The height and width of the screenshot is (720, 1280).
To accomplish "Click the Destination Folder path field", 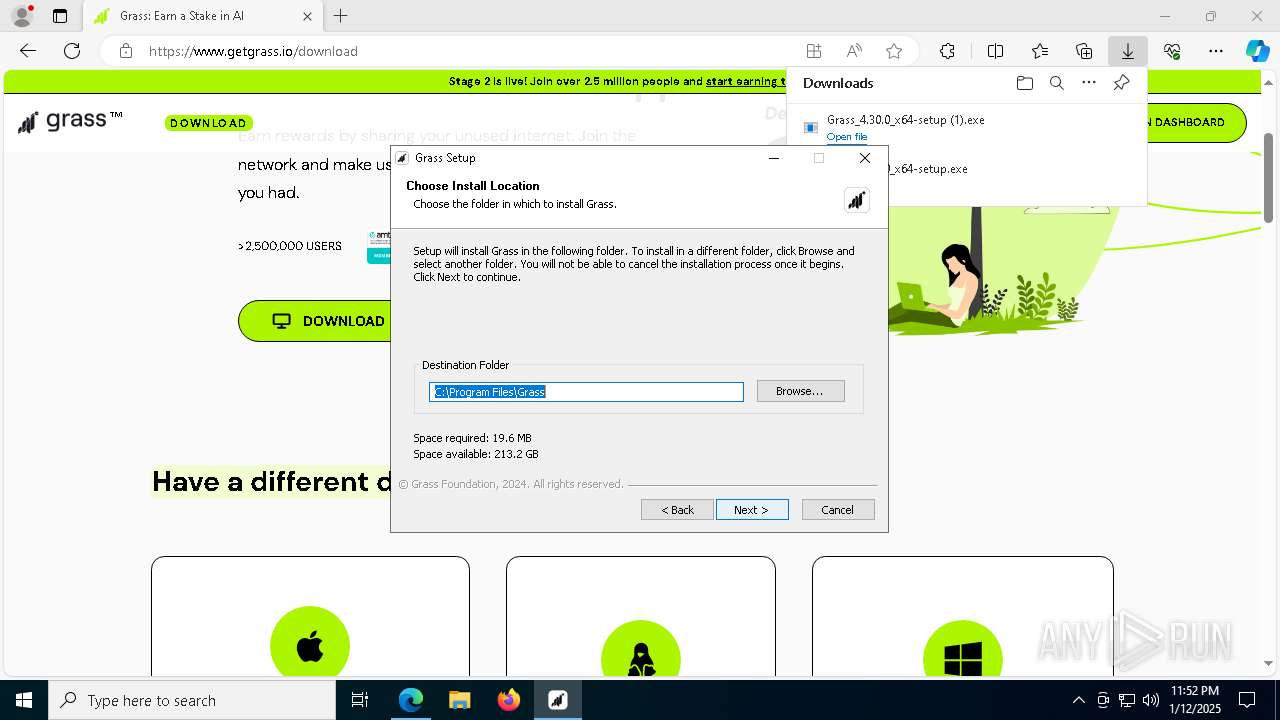I will pyautogui.click(x=586, y=392).
